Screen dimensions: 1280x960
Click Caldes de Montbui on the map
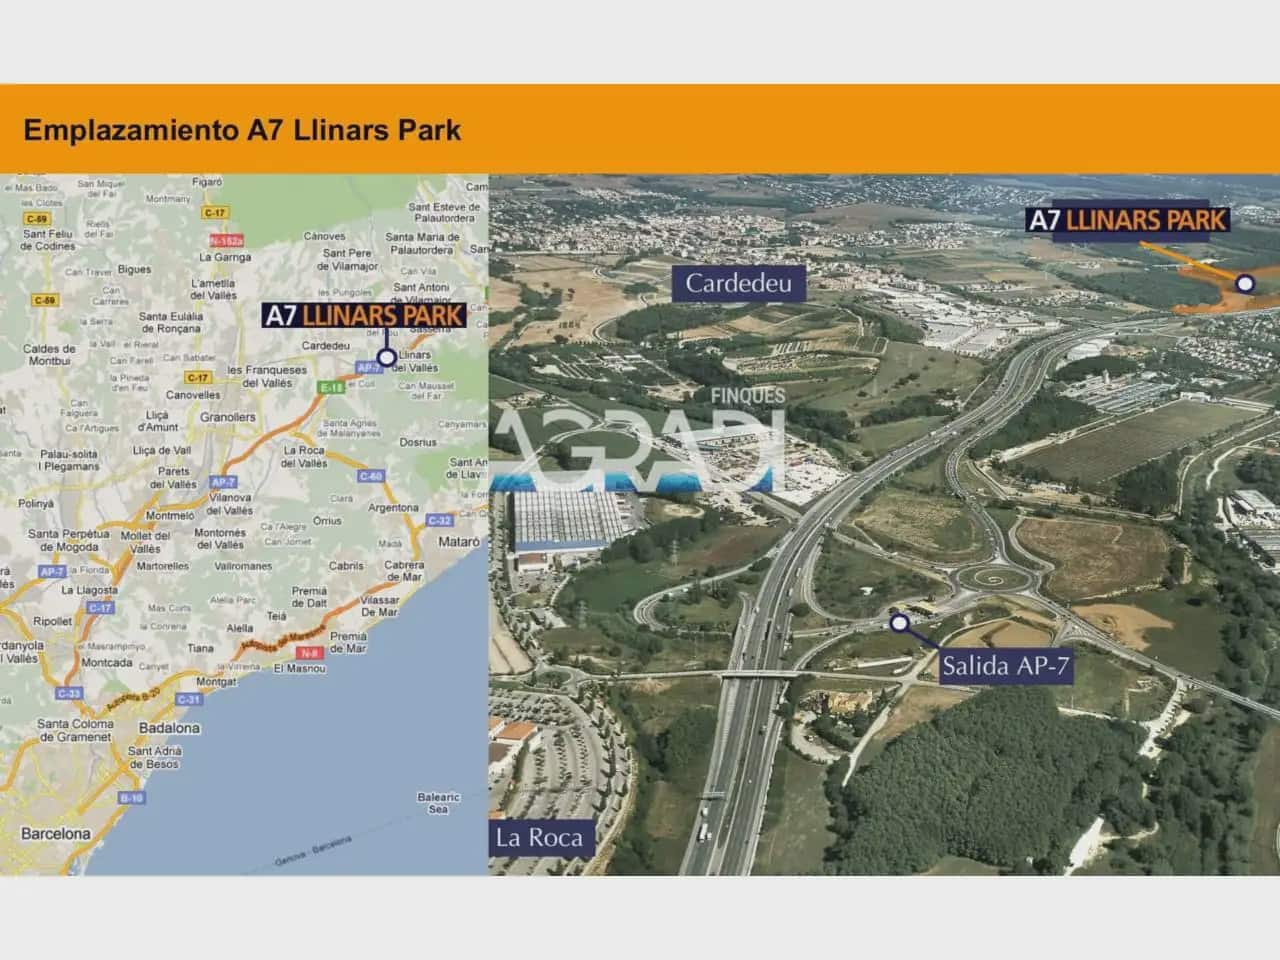coord(49,355)
